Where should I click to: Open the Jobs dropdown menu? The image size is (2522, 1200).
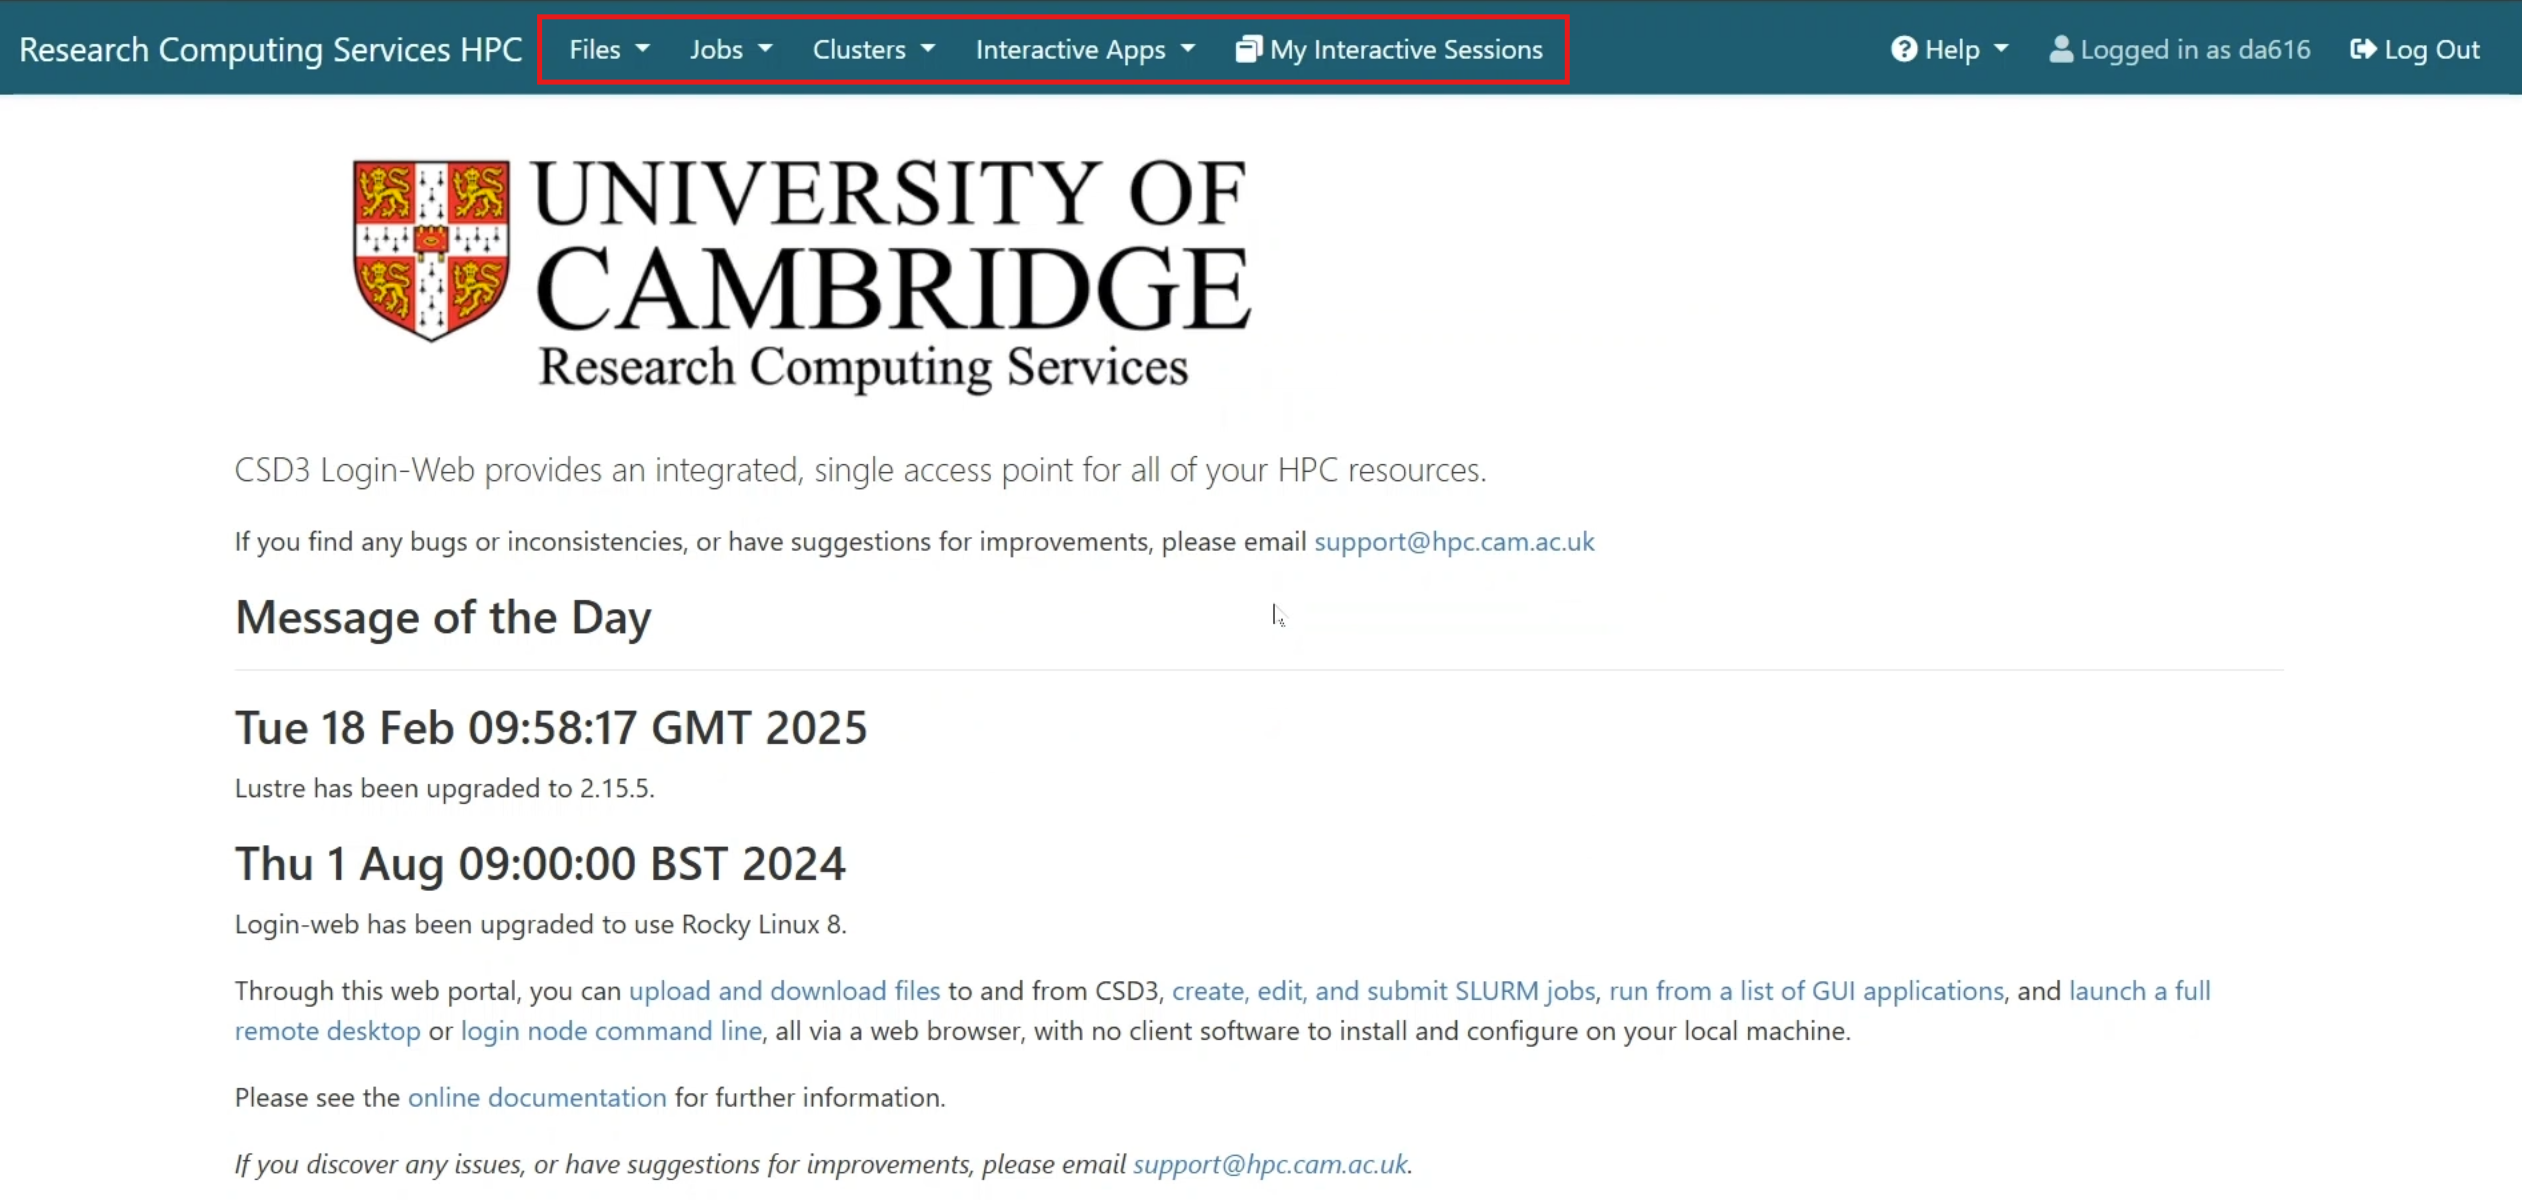pos(730,49)
